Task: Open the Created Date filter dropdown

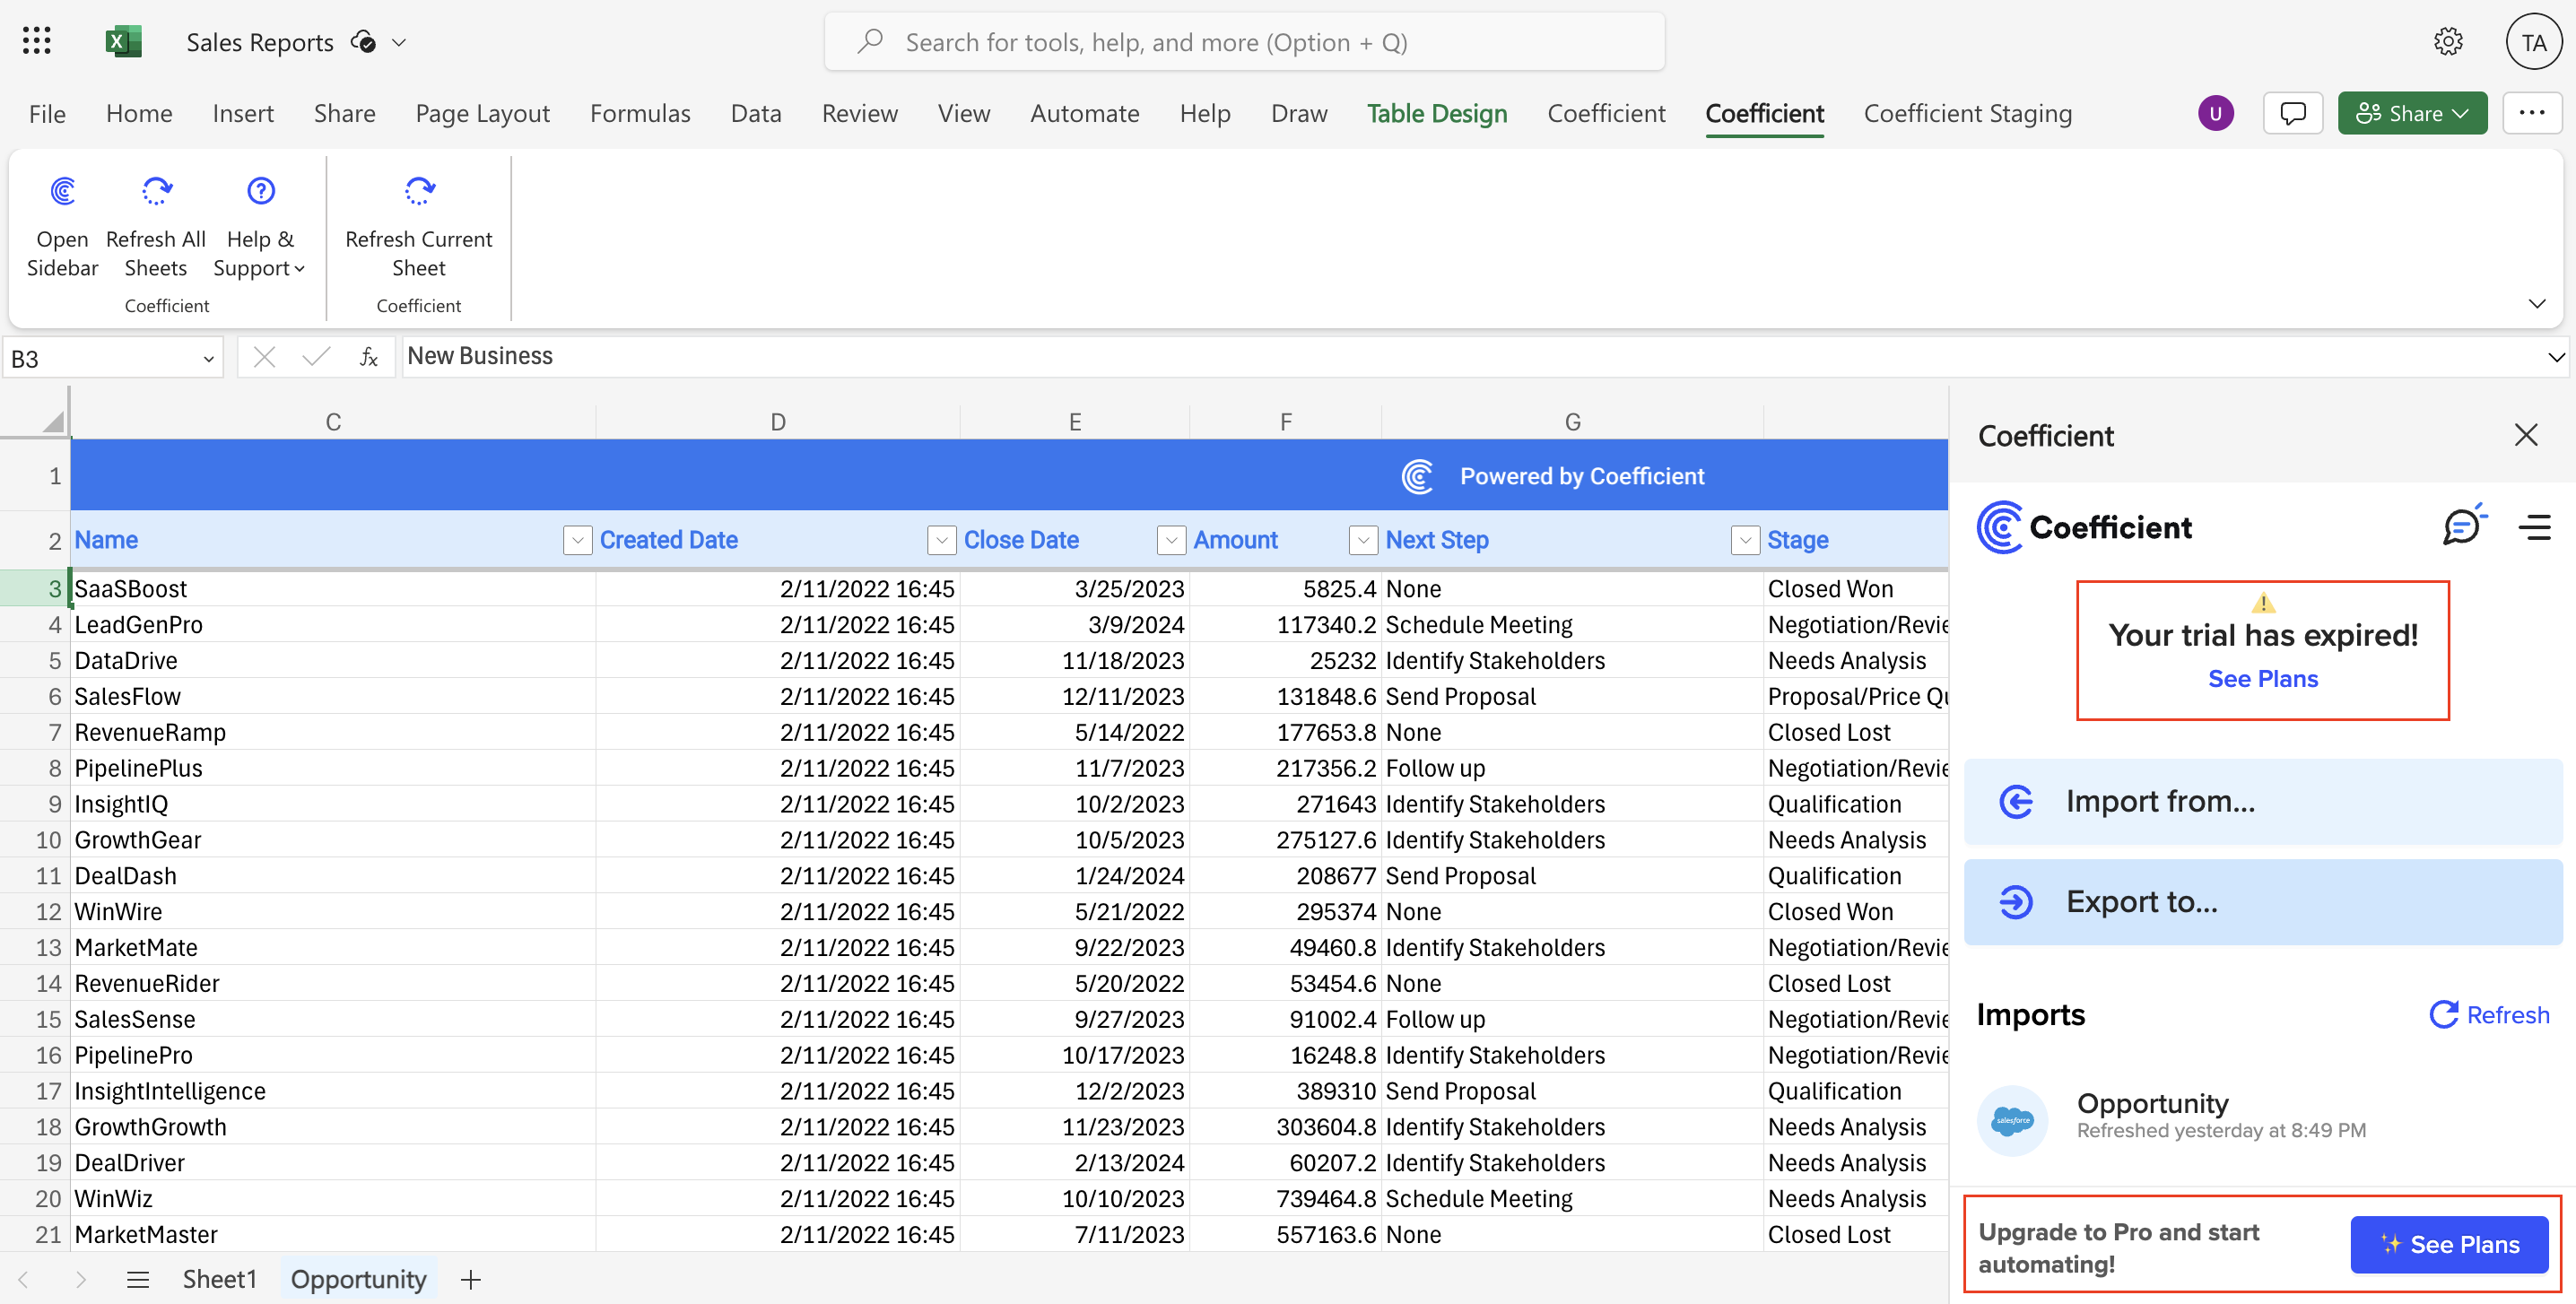Action: 941,540
